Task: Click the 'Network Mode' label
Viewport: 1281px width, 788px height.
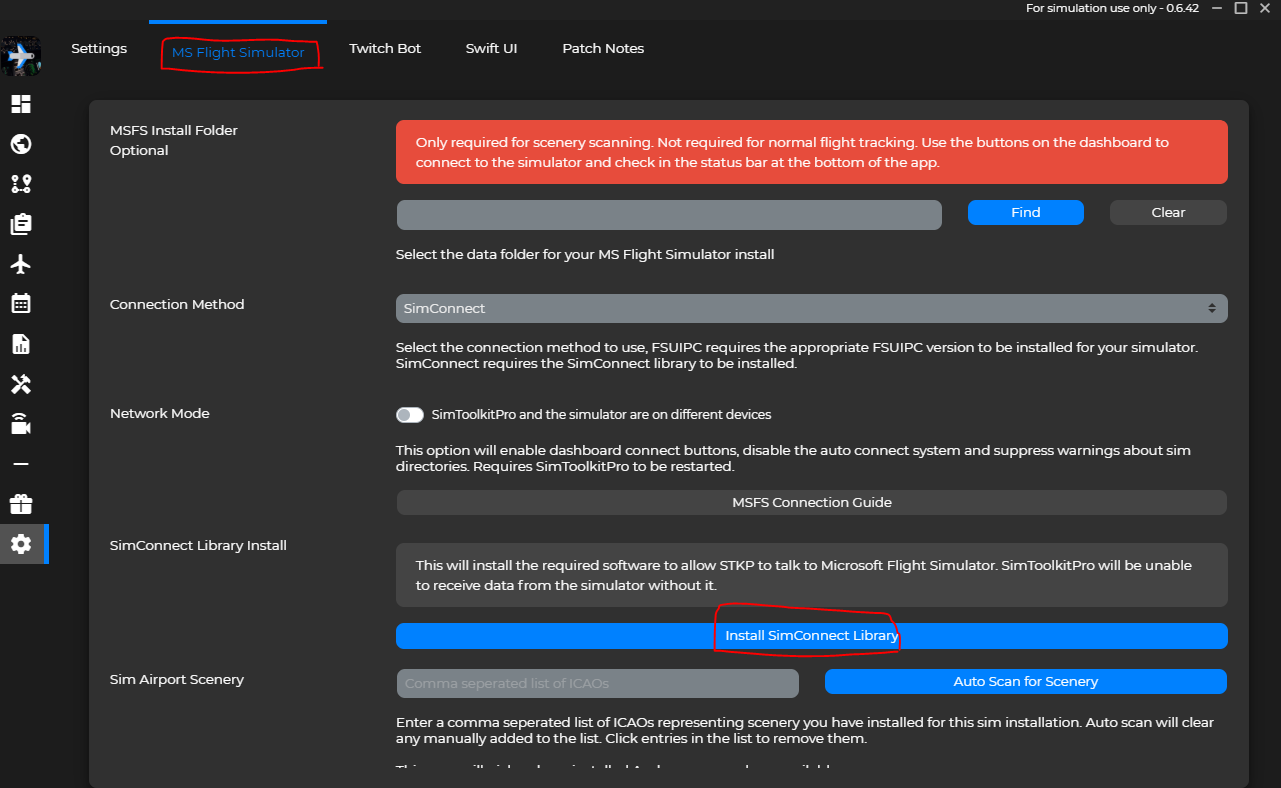Action: tap(160, 413)
